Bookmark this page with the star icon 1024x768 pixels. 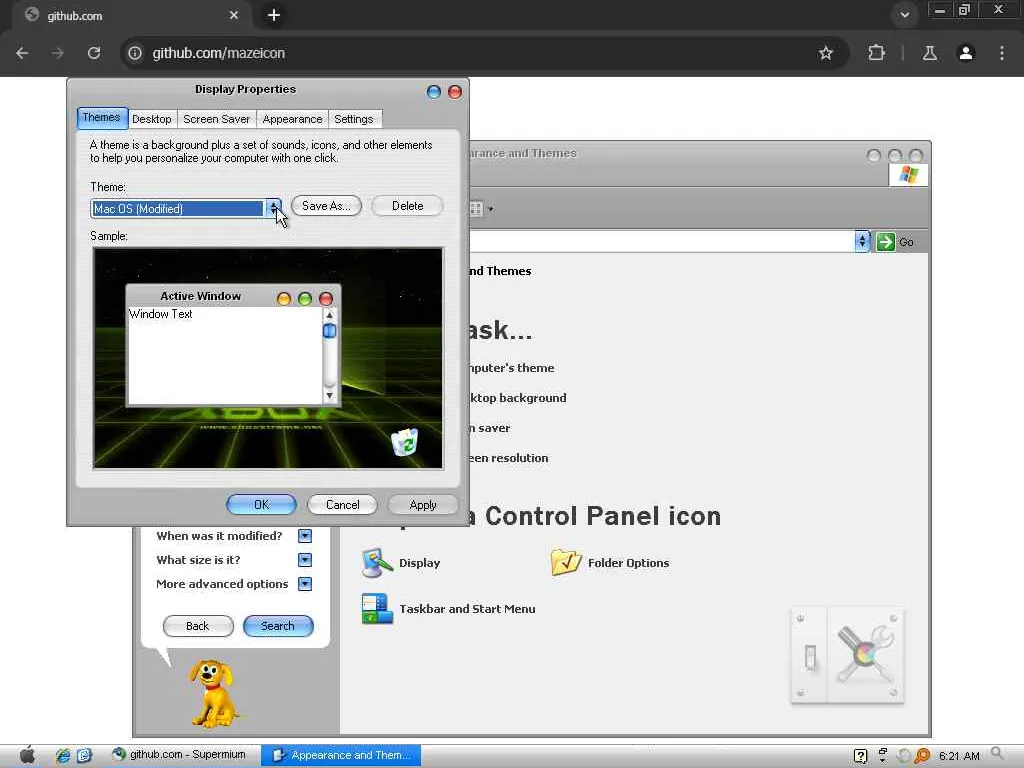pyautogui.click(x=825, y=54)
